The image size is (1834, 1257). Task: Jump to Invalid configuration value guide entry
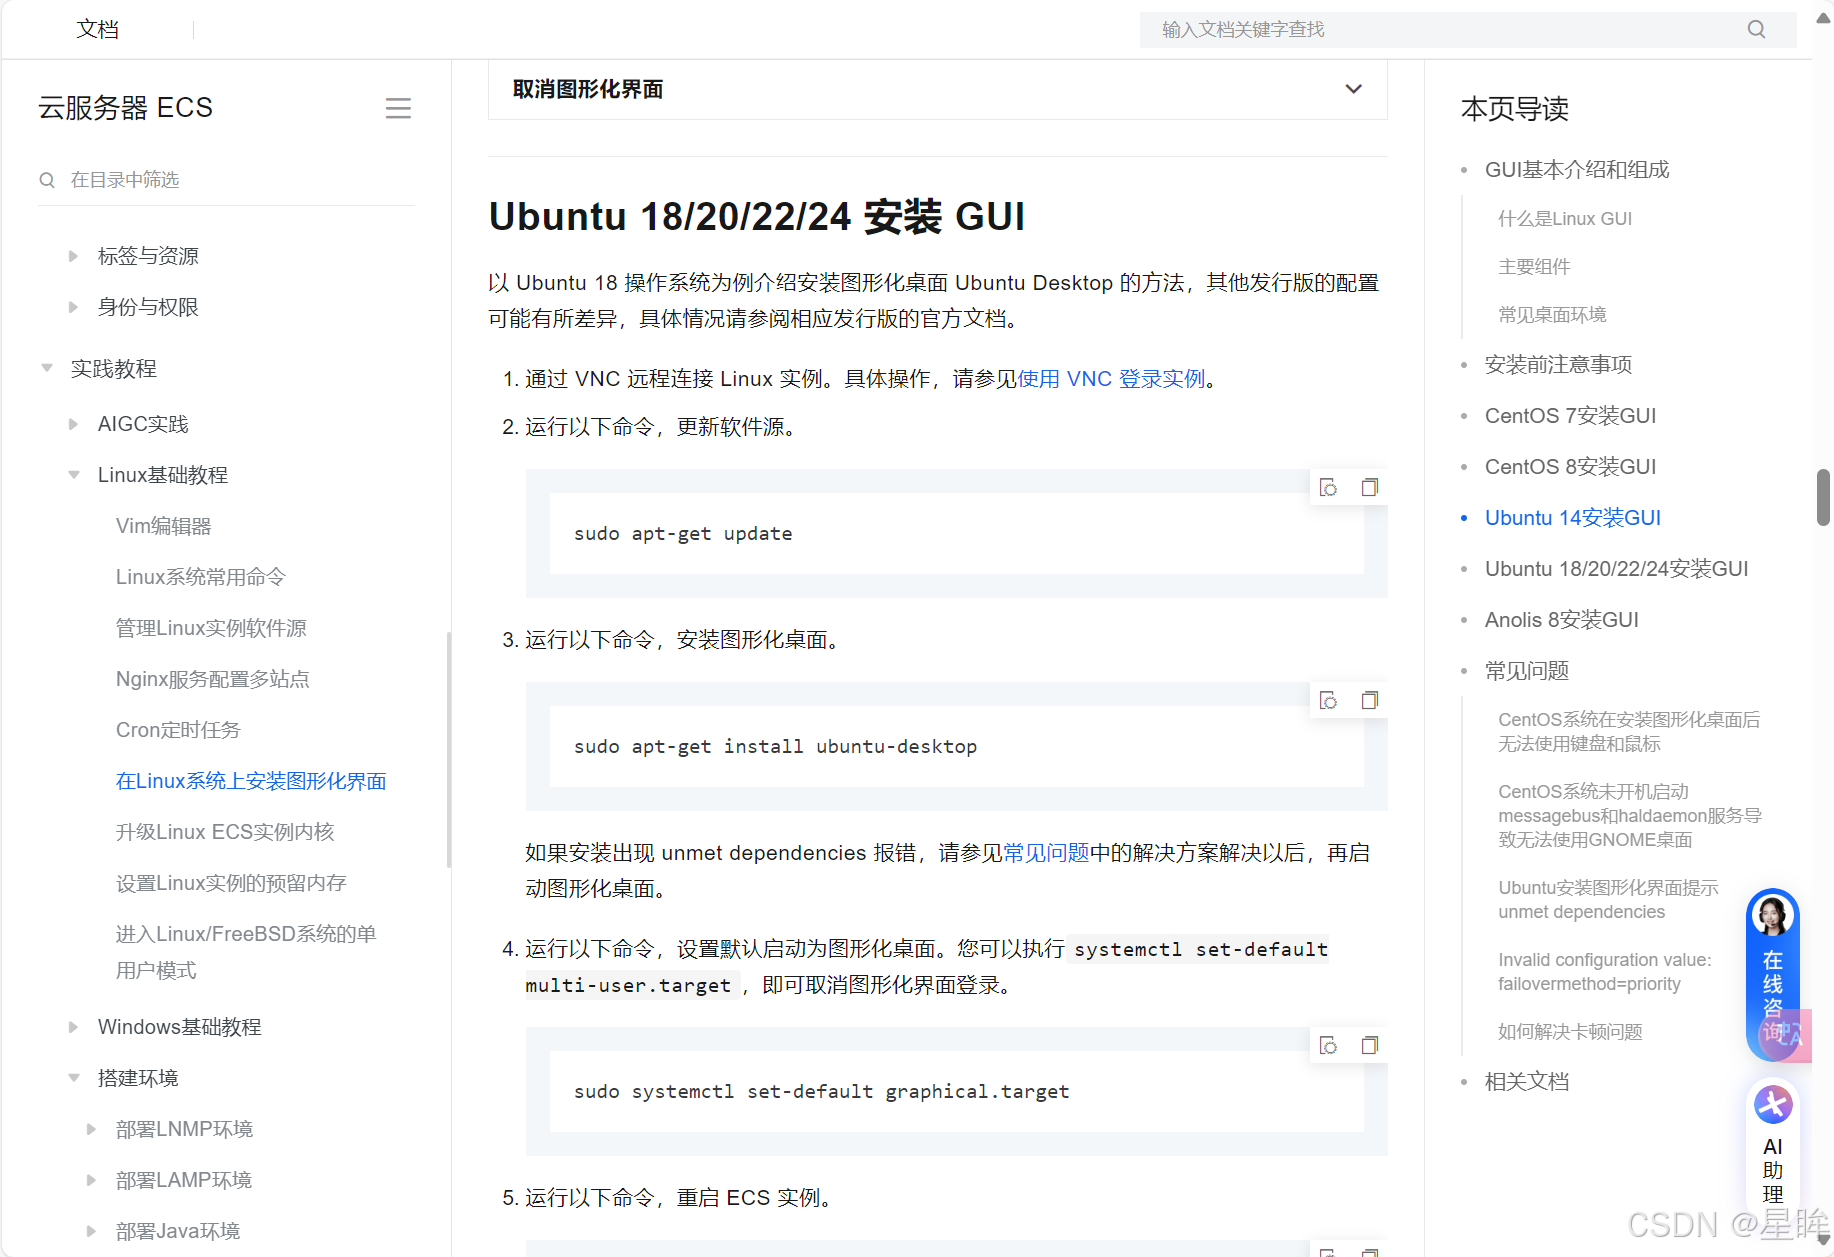pyautogui.click(x=1604, y=972)
